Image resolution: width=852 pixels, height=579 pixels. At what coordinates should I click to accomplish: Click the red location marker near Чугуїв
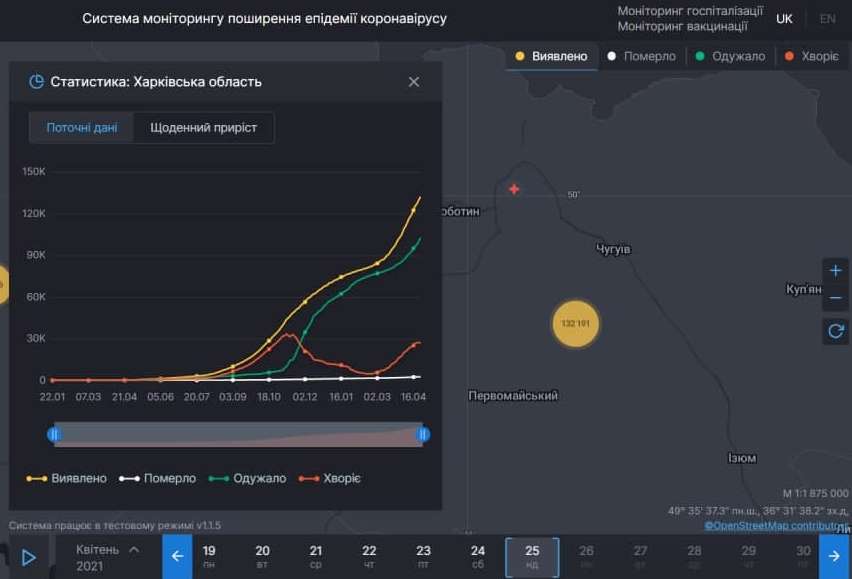[514, 187]
